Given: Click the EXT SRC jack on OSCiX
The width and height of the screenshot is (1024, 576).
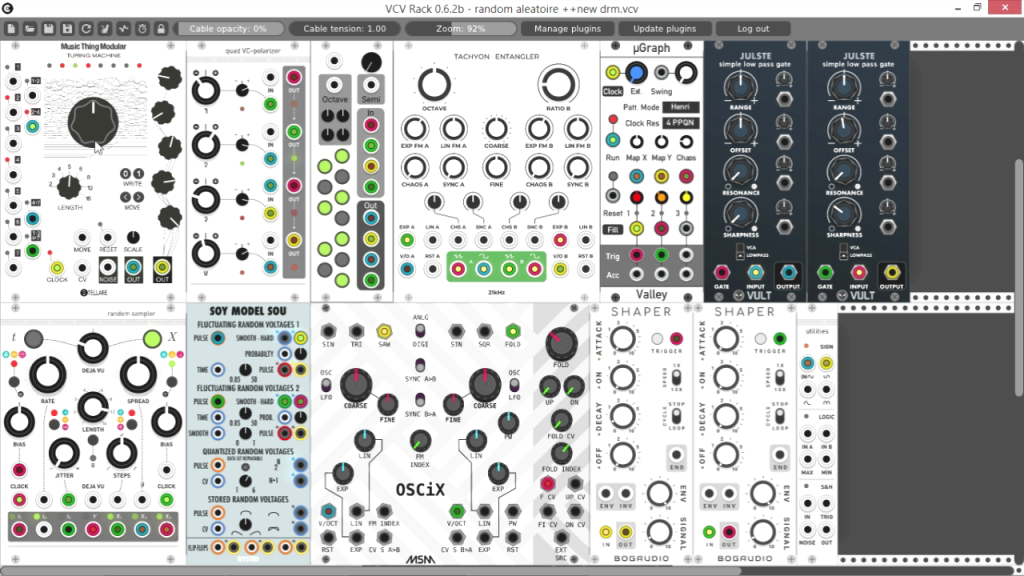Looking at the screenshot, I should (x=561, y=538).
